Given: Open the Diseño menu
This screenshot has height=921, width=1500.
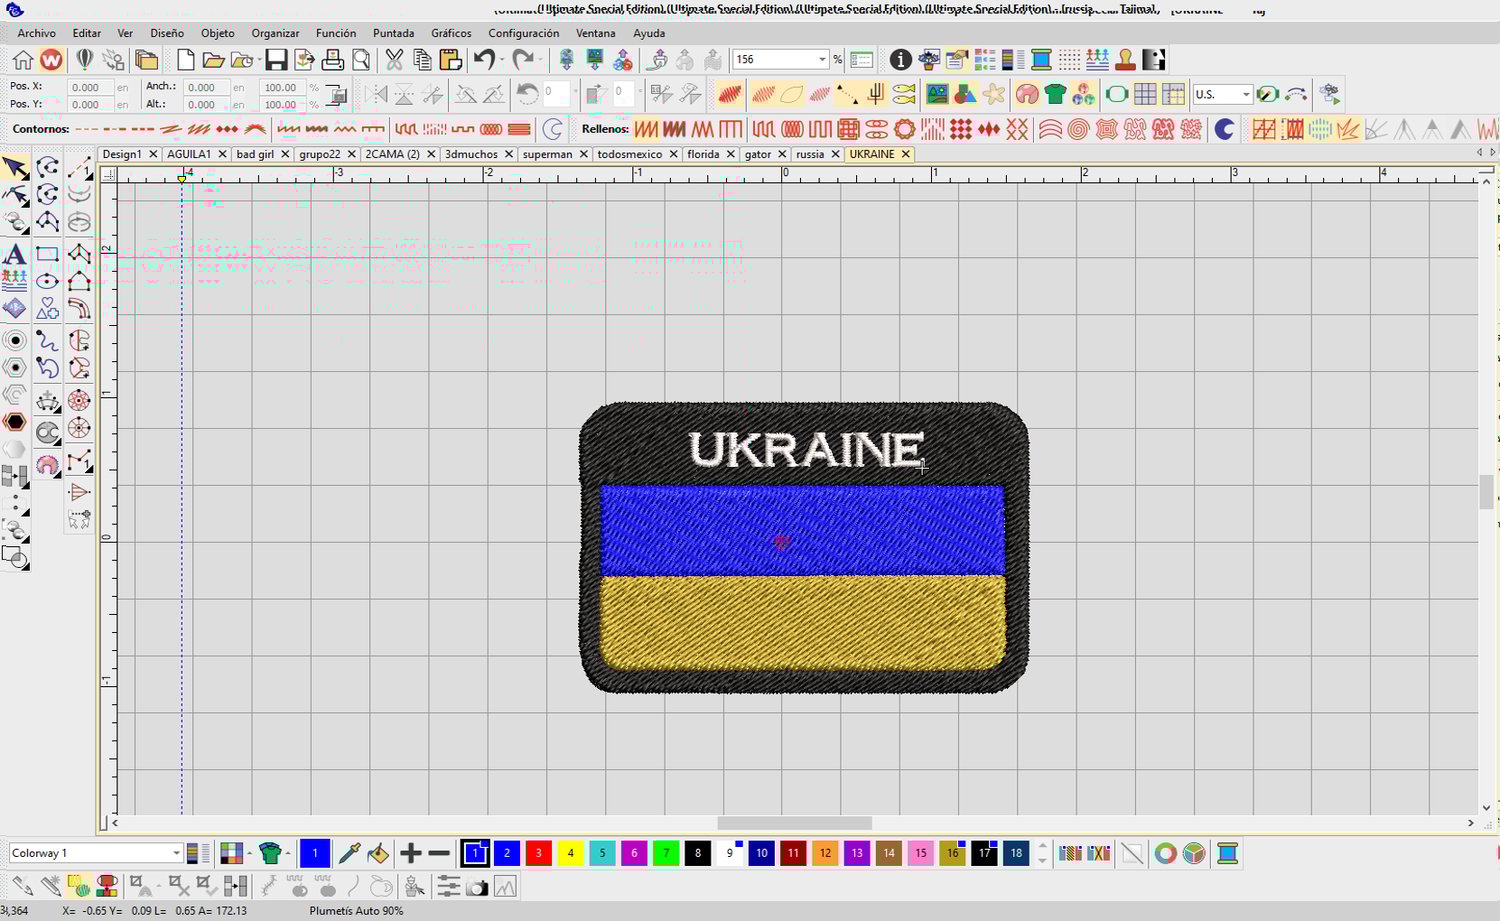Looking at the screenshot, I should point(167,33).
